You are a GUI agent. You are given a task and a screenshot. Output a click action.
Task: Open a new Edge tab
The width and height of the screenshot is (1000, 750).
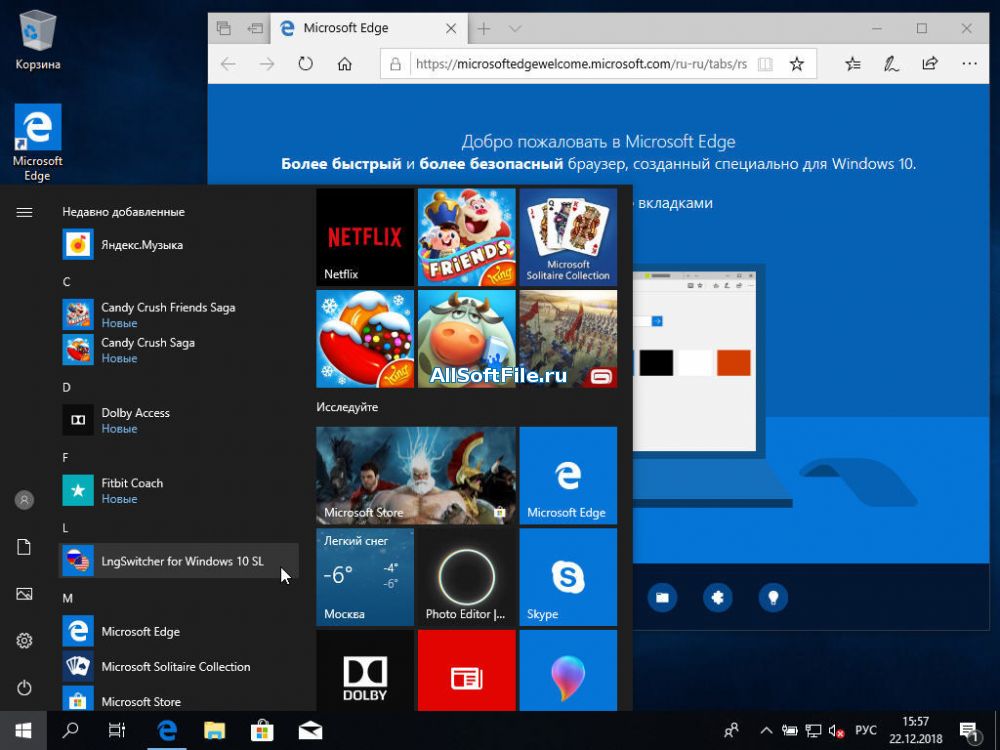484,29
